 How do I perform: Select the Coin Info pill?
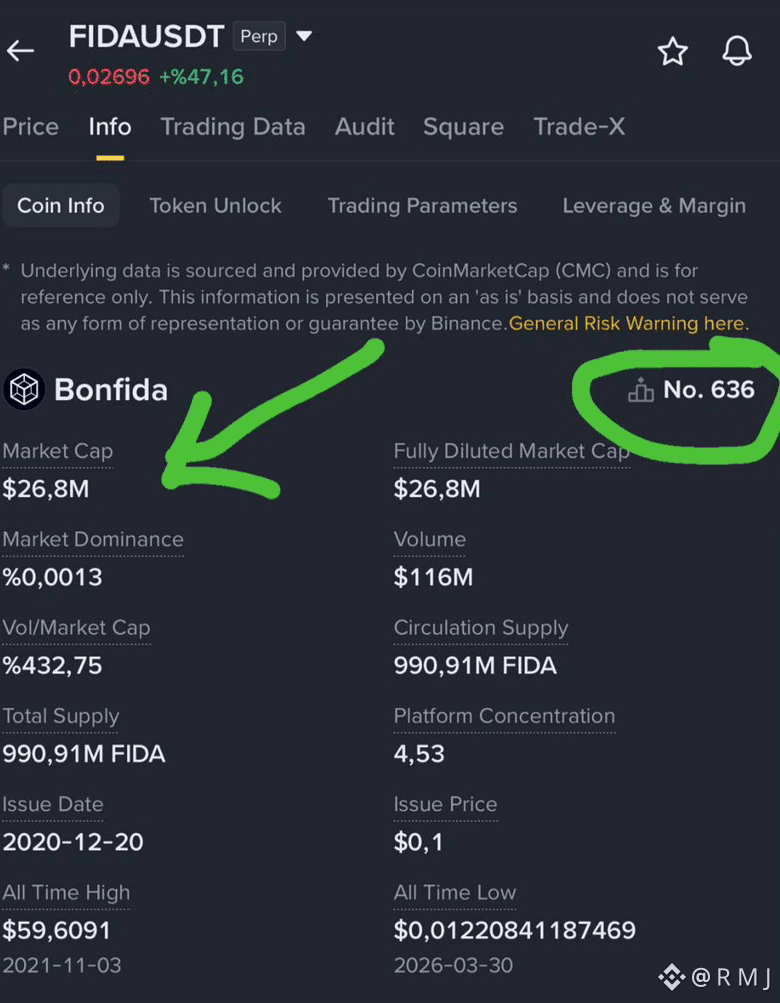tap(61, 205)
